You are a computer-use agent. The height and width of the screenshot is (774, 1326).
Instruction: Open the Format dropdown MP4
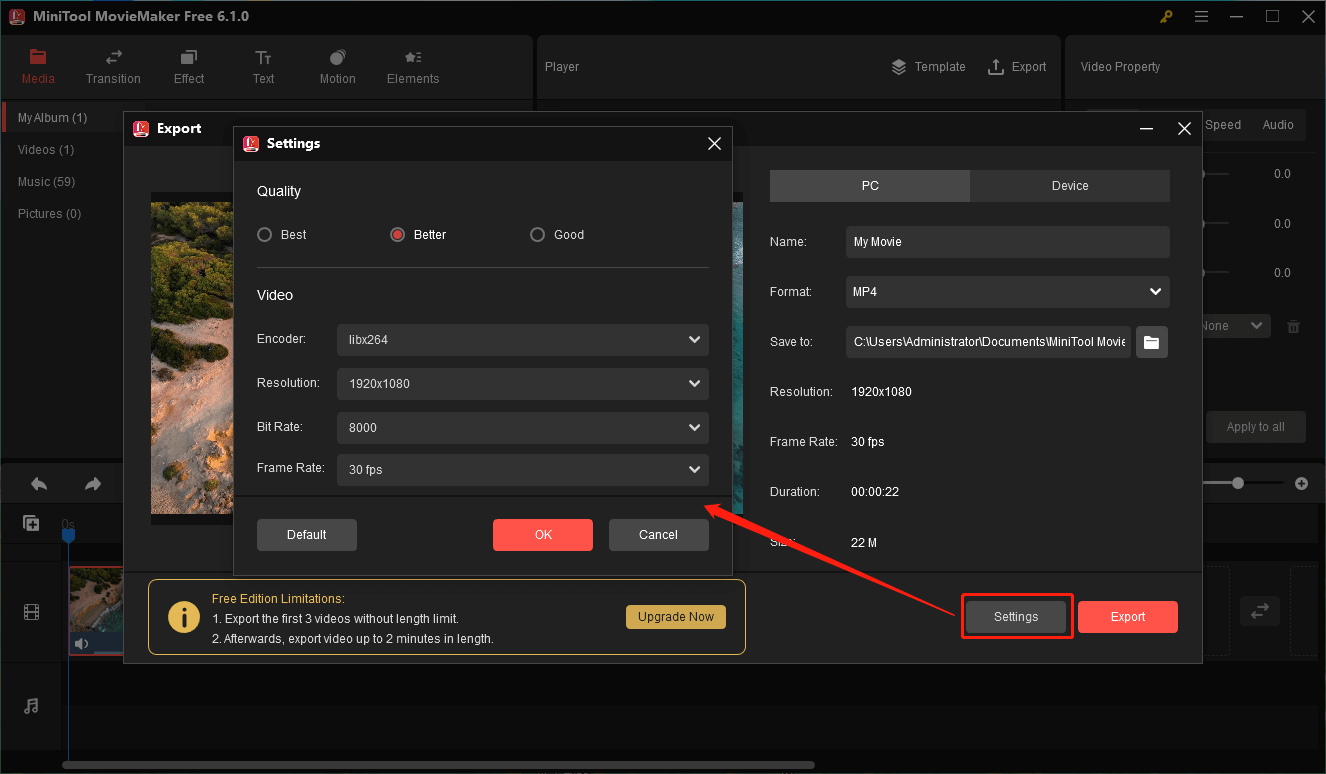(1007, 292)
